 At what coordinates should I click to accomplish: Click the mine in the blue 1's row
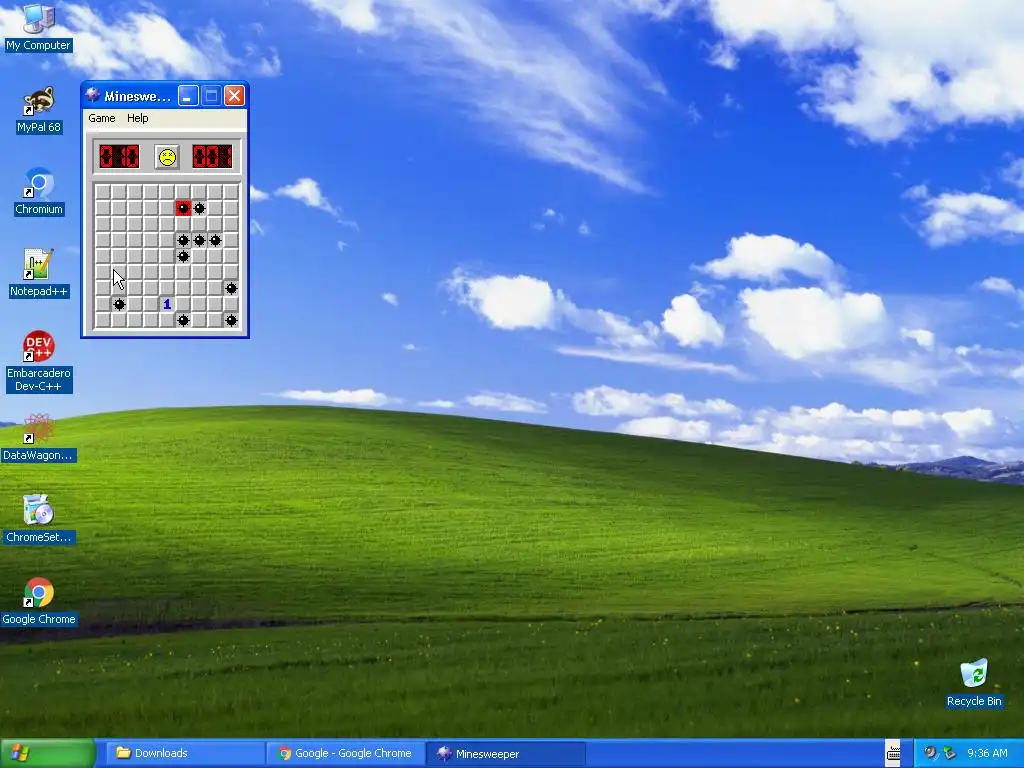click(x=119, y=304)
